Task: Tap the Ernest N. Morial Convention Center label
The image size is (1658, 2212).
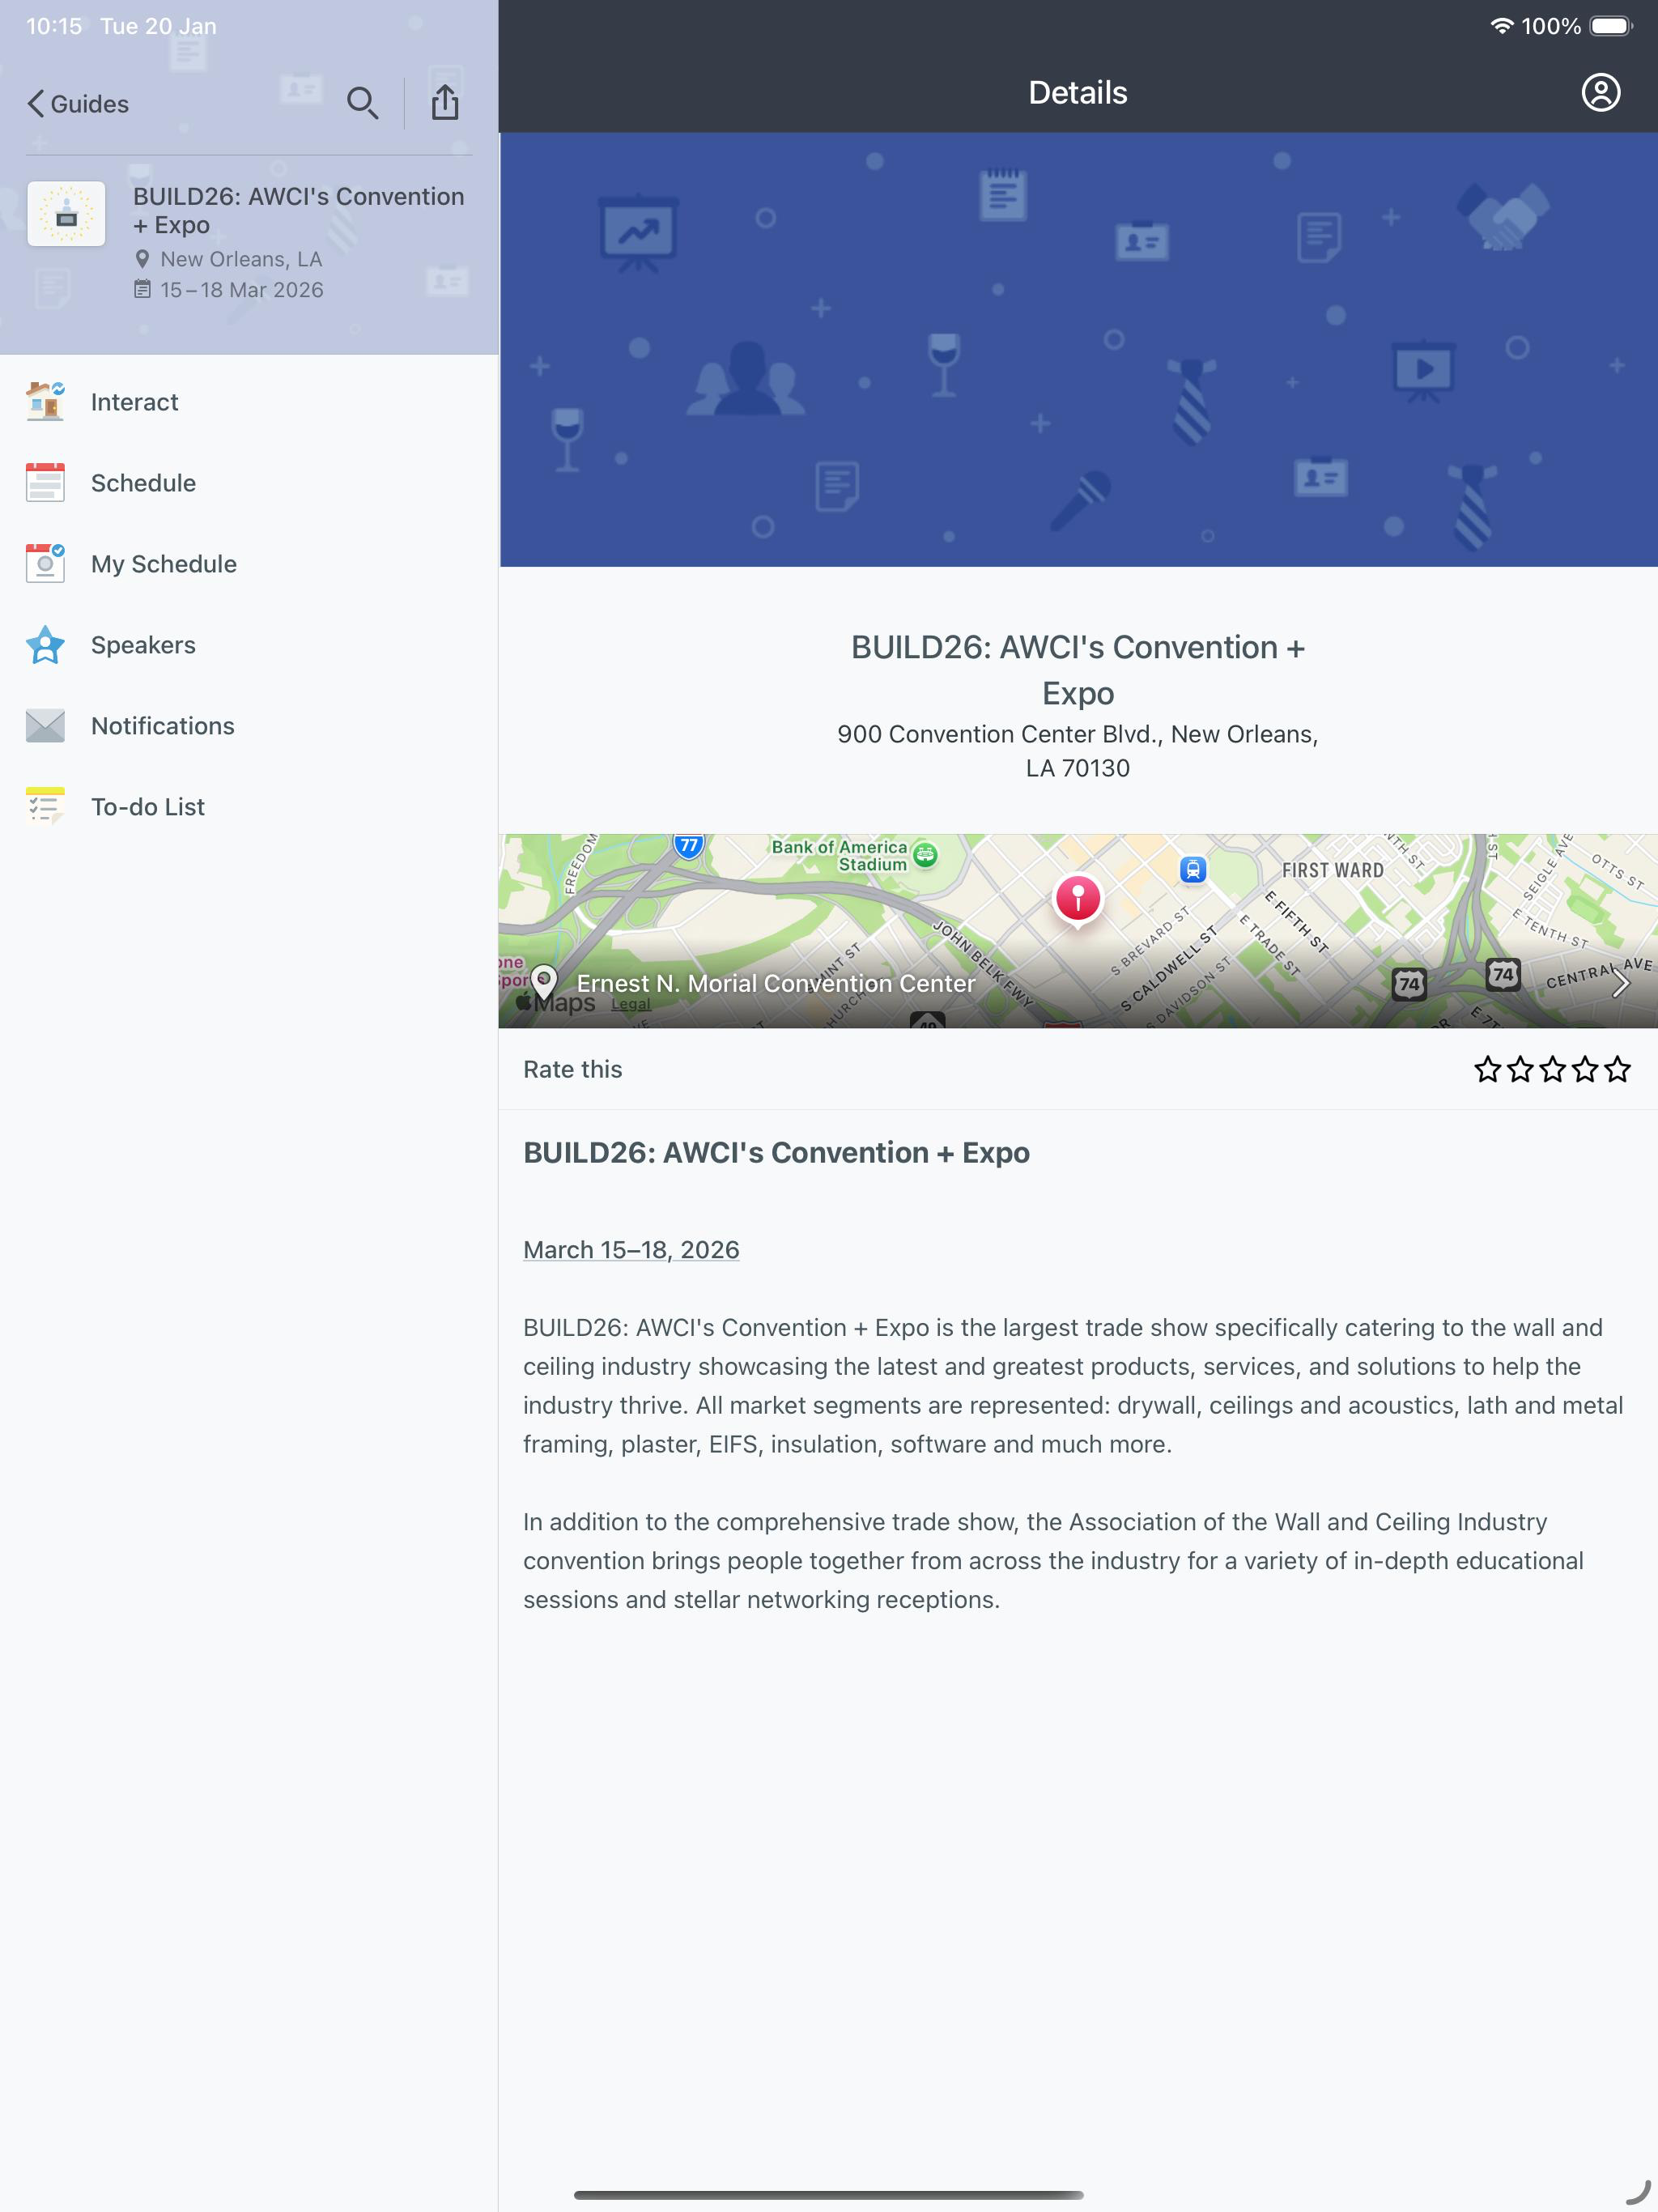Action: click(775, 983)
